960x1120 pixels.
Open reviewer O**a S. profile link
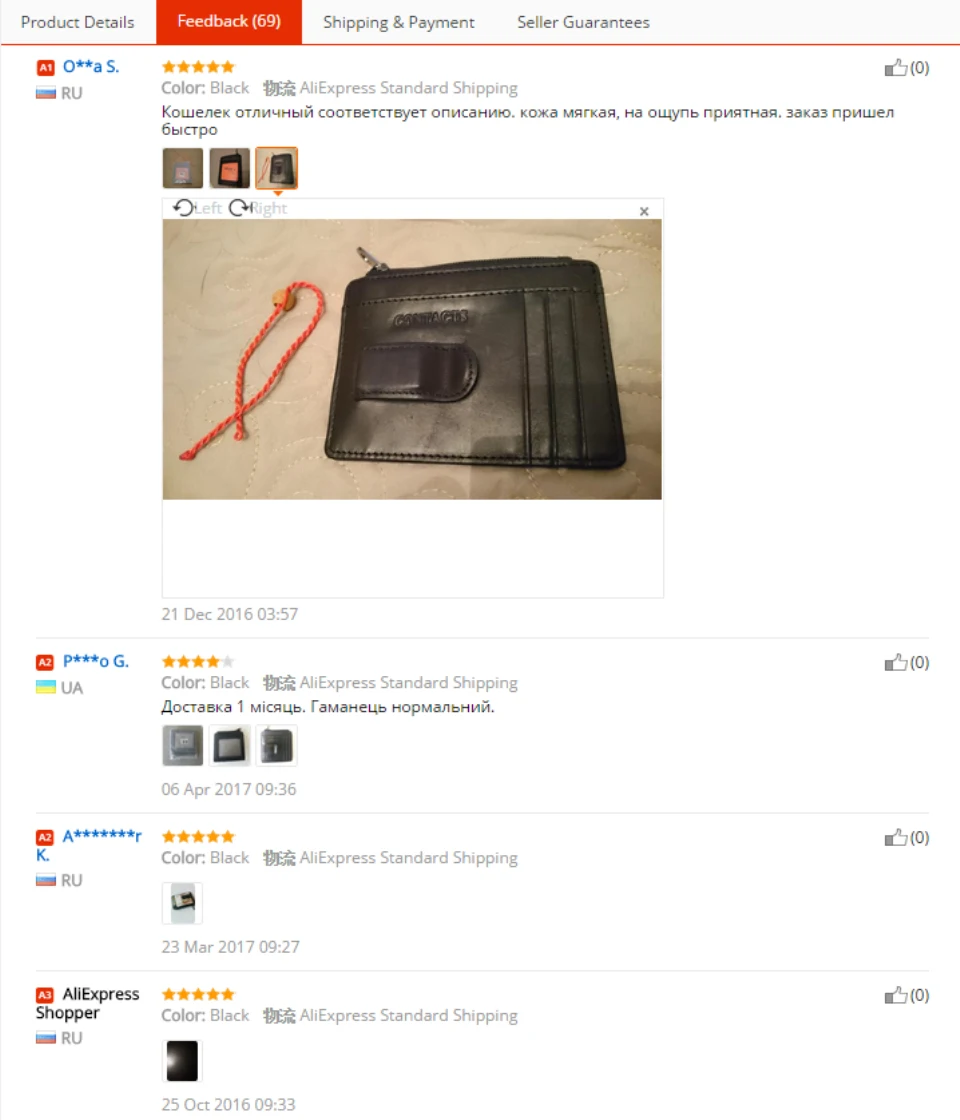91,66
